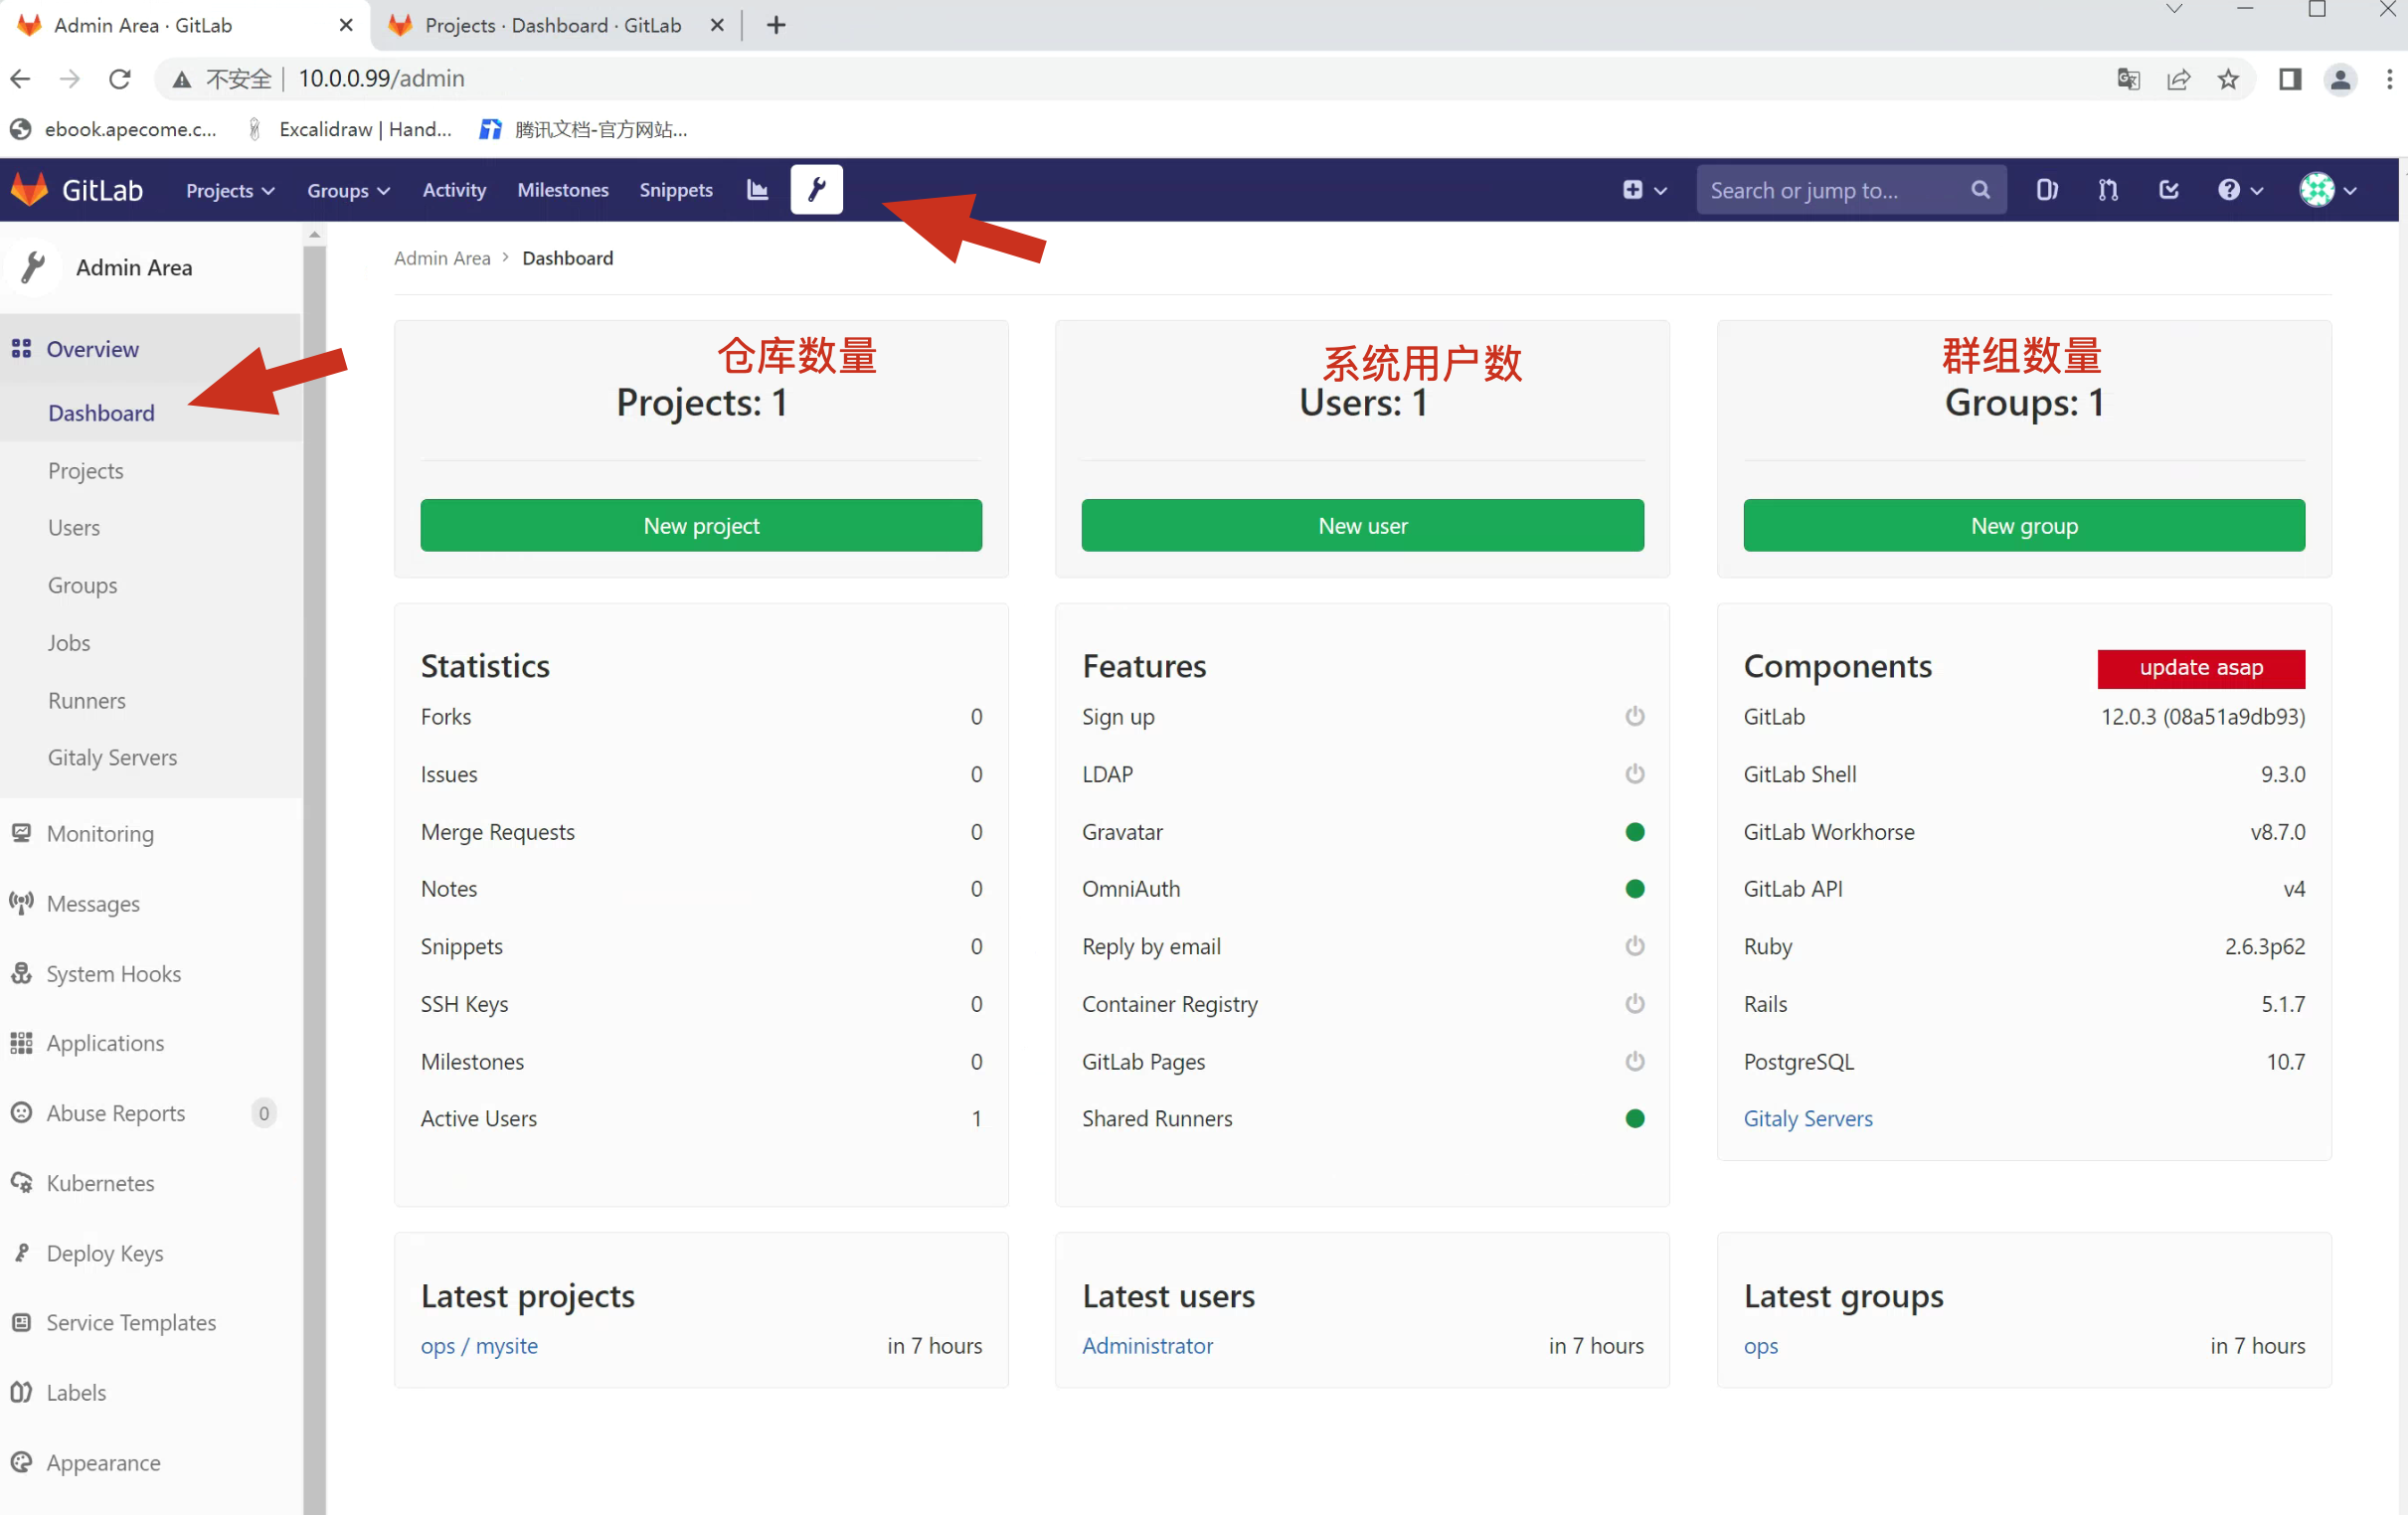Open the Analytics chart icon in navbar

pos(757,190)
